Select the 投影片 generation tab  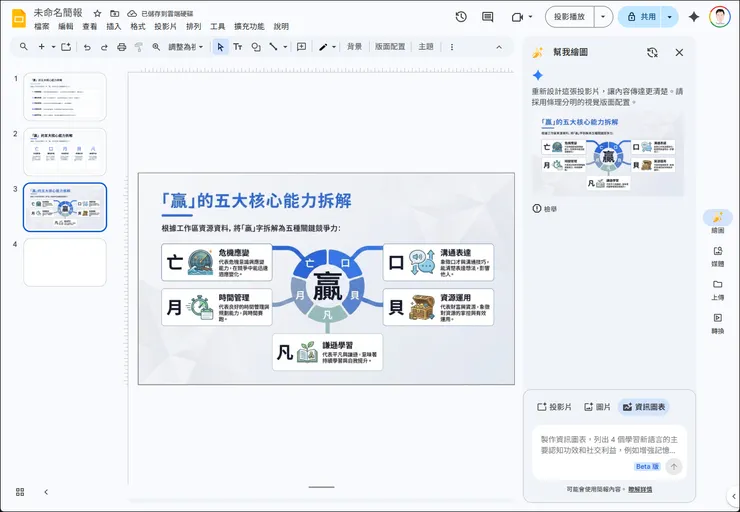point(555,407)
